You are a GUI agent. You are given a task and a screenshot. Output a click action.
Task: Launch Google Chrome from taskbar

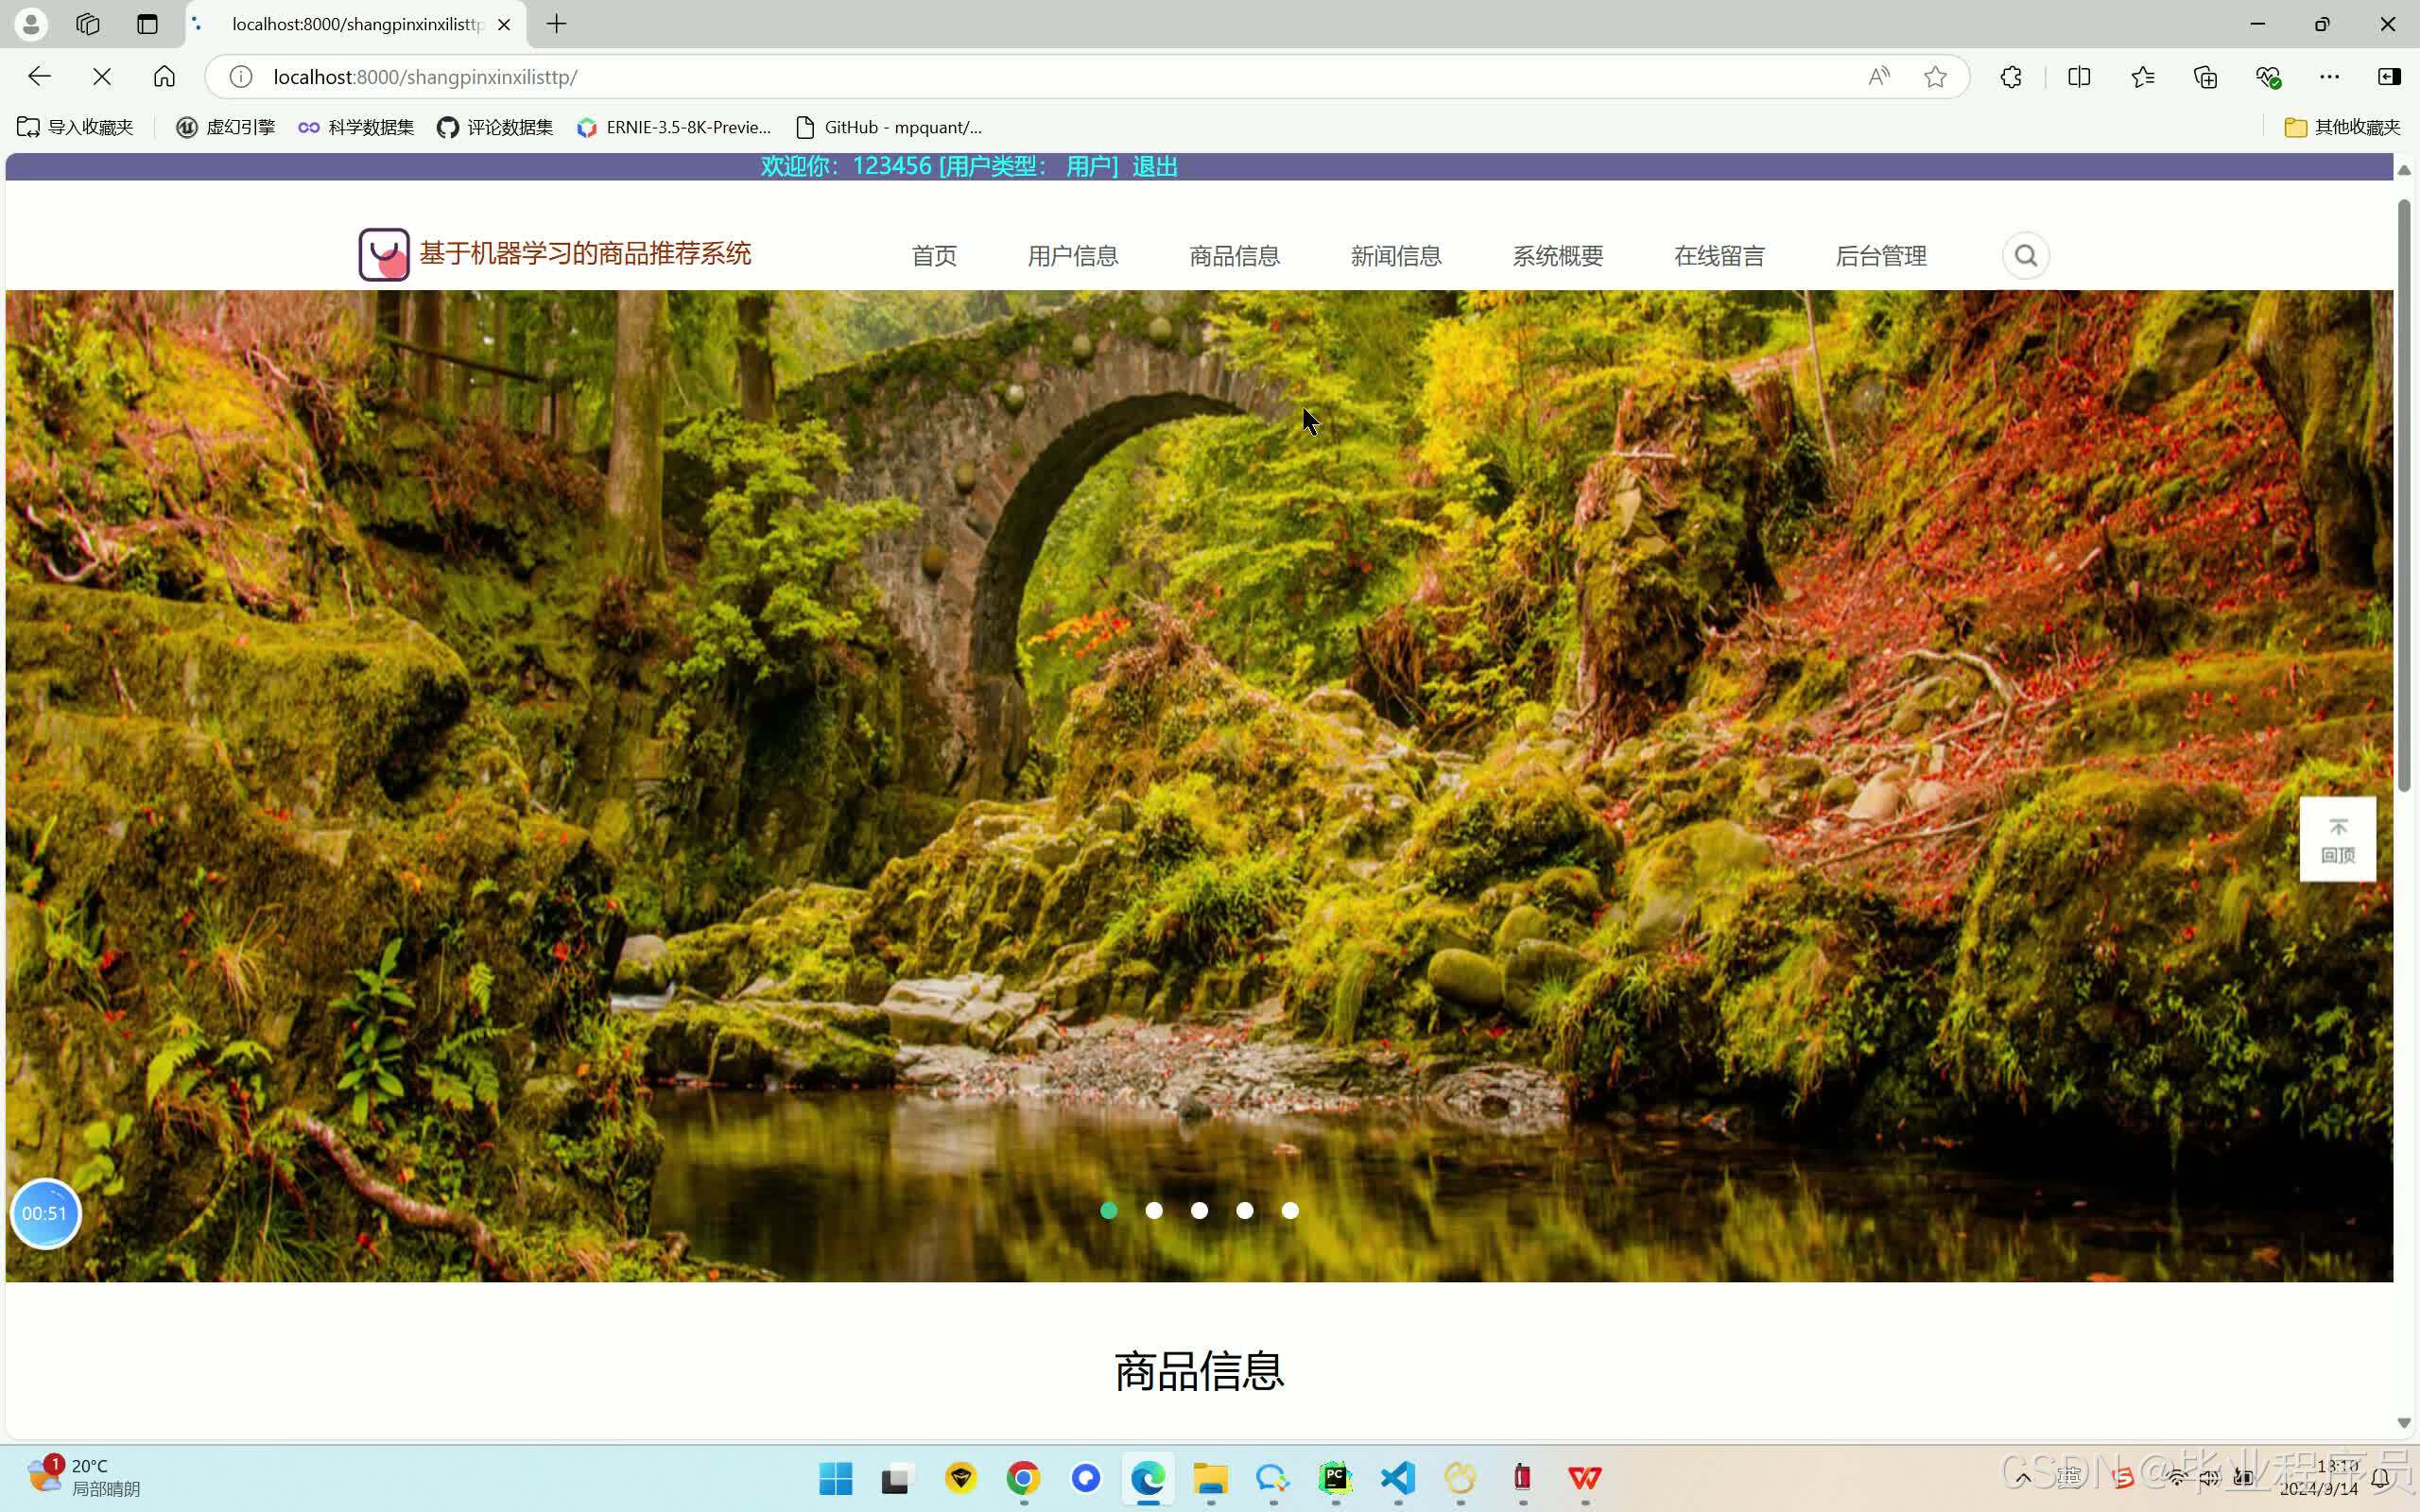click(x=1023, y=1478)
